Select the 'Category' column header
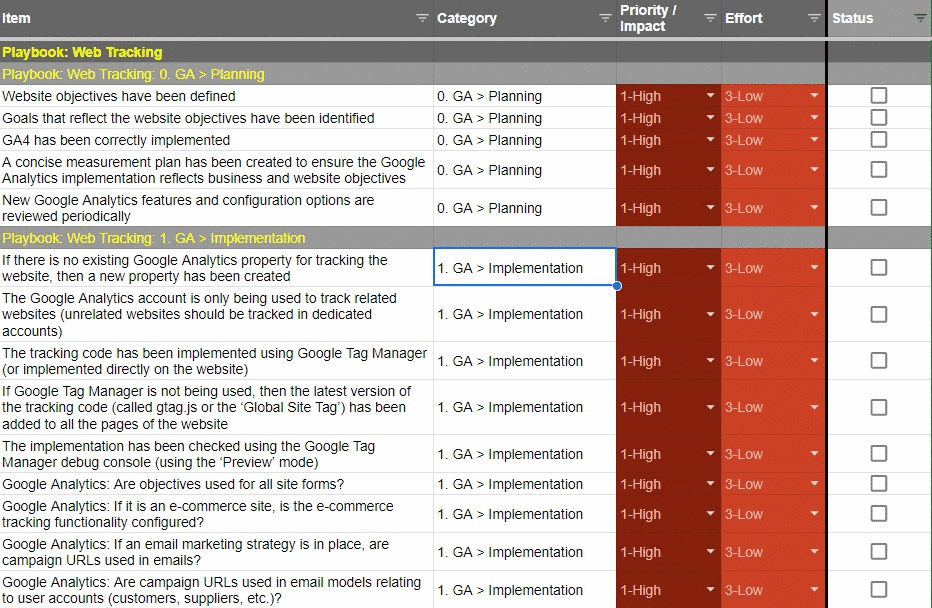Viewport: 932px width, 608px height. click(525, 18)
